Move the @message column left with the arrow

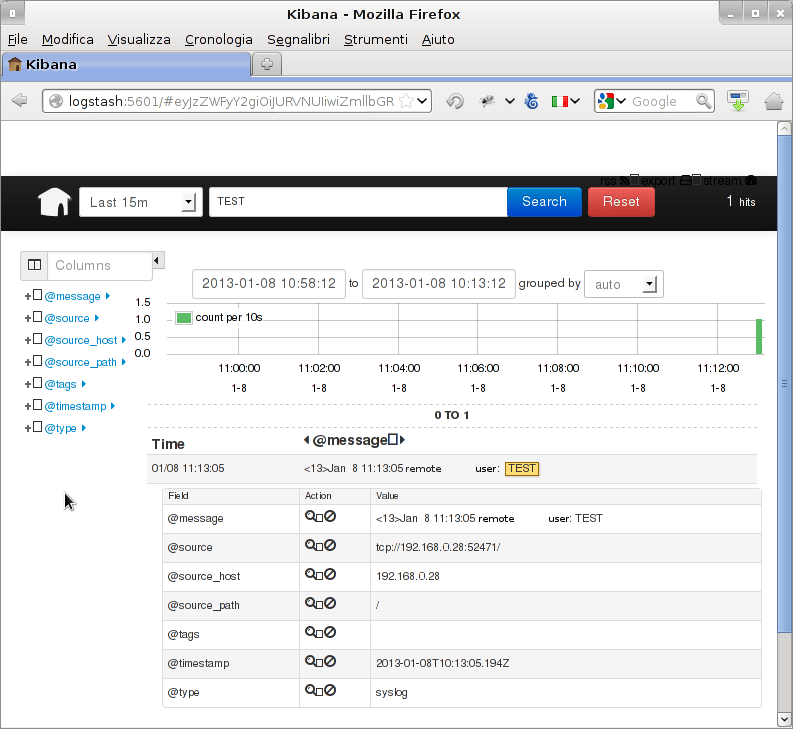pyautogui.click(x=306, y=440)
